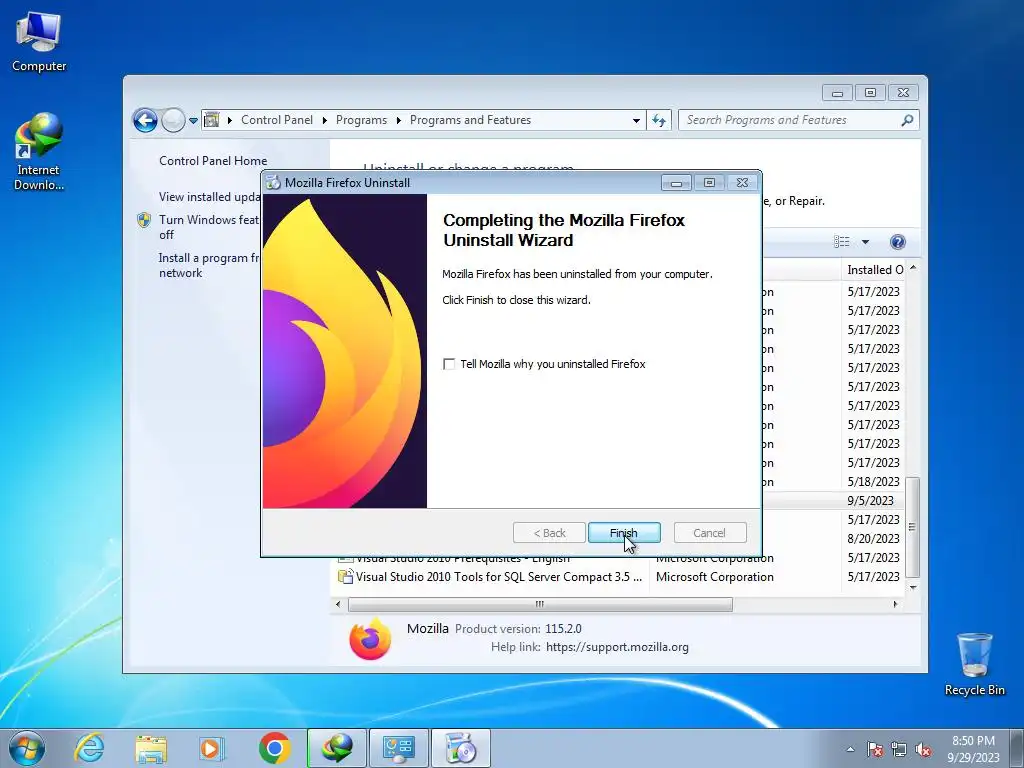Click the vertical scrollbar down arrow
The height and width of the screenshot is (768, 1024).
[913, 587]
